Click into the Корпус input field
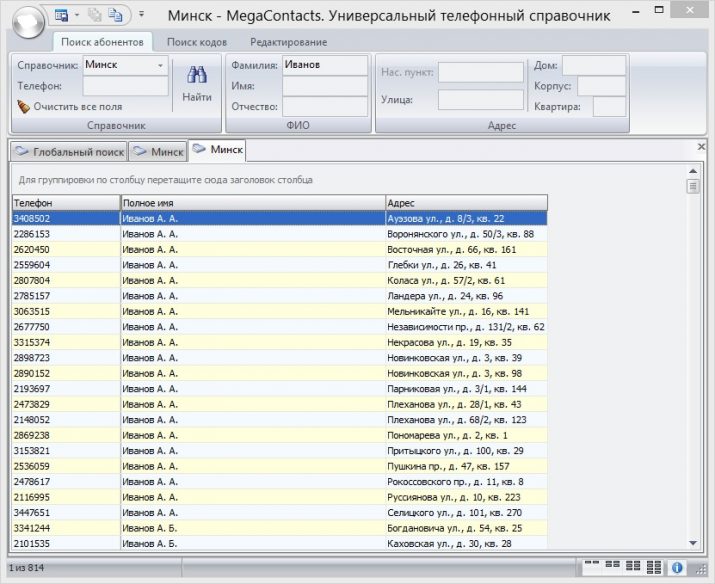The height and width of the screenshot is (584, 715). point(601,86)
